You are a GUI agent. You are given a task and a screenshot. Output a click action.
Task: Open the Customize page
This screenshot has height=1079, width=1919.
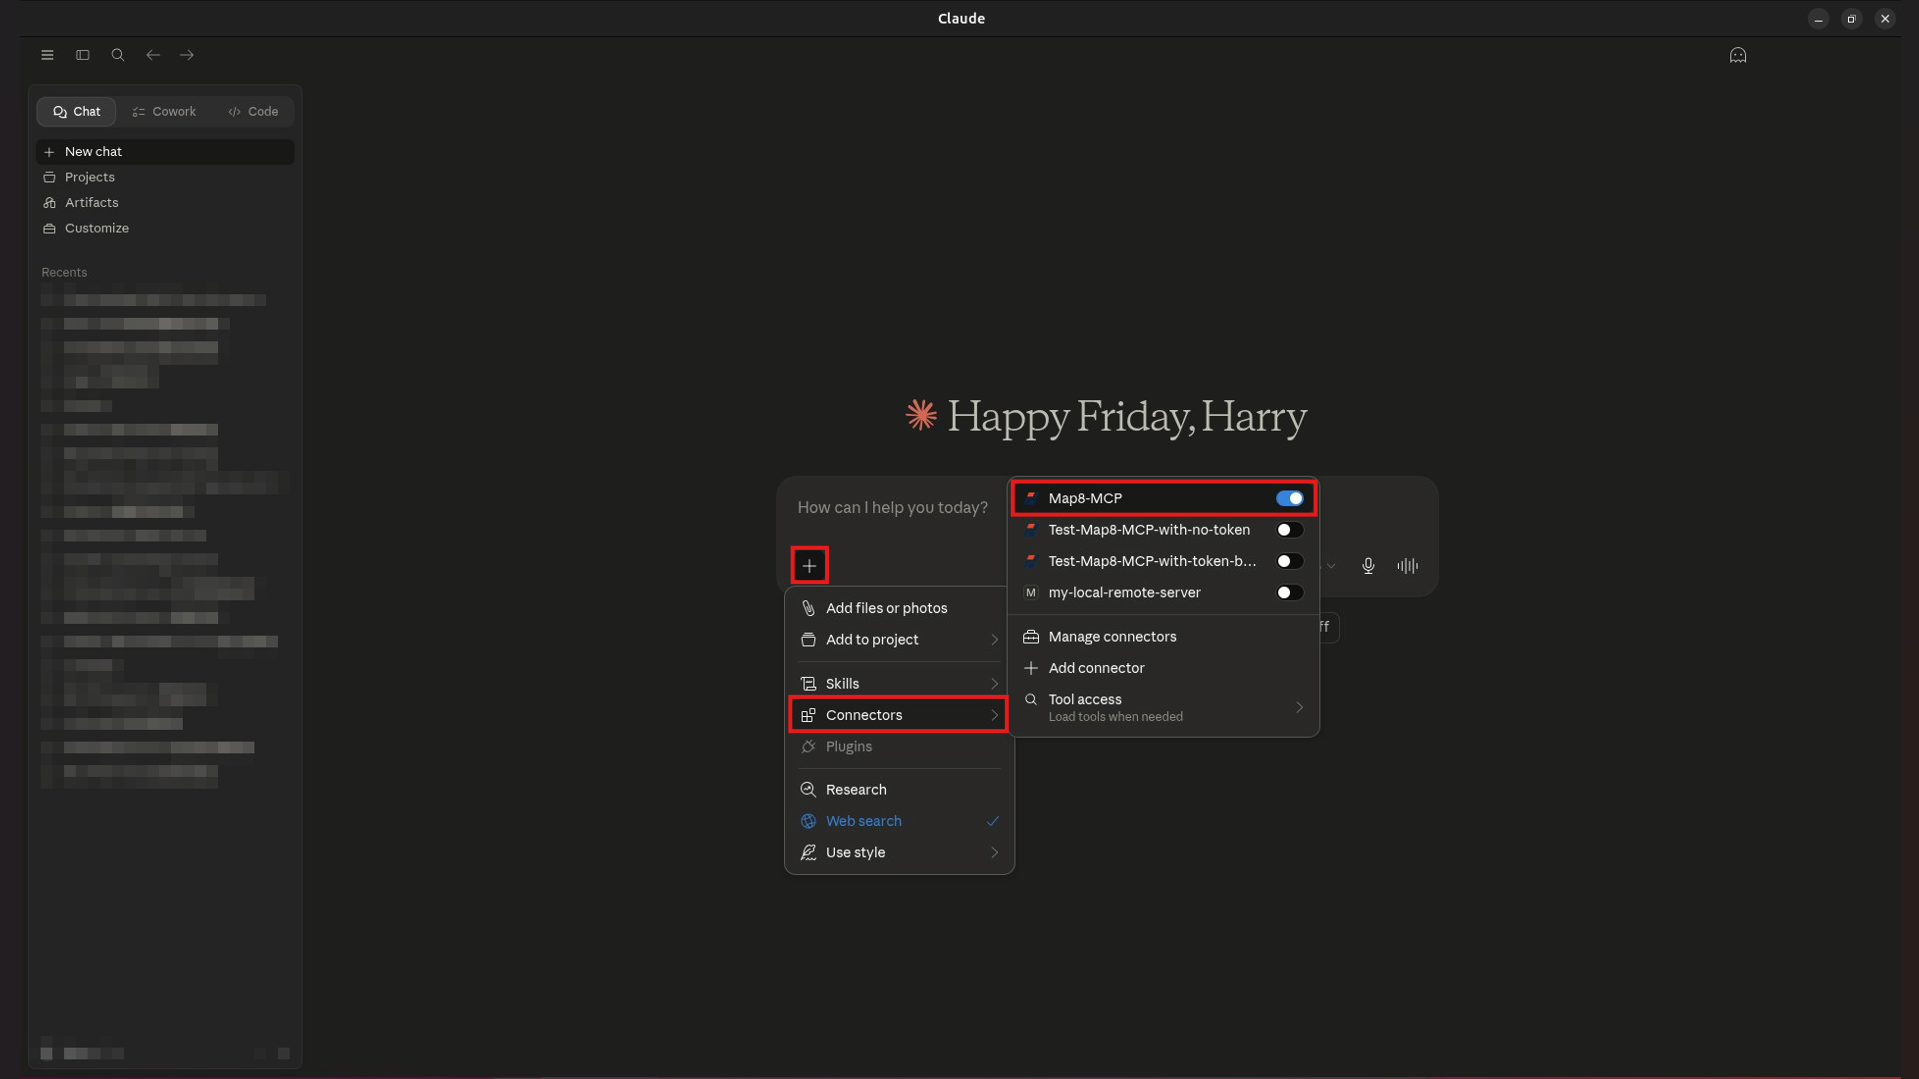165,228
